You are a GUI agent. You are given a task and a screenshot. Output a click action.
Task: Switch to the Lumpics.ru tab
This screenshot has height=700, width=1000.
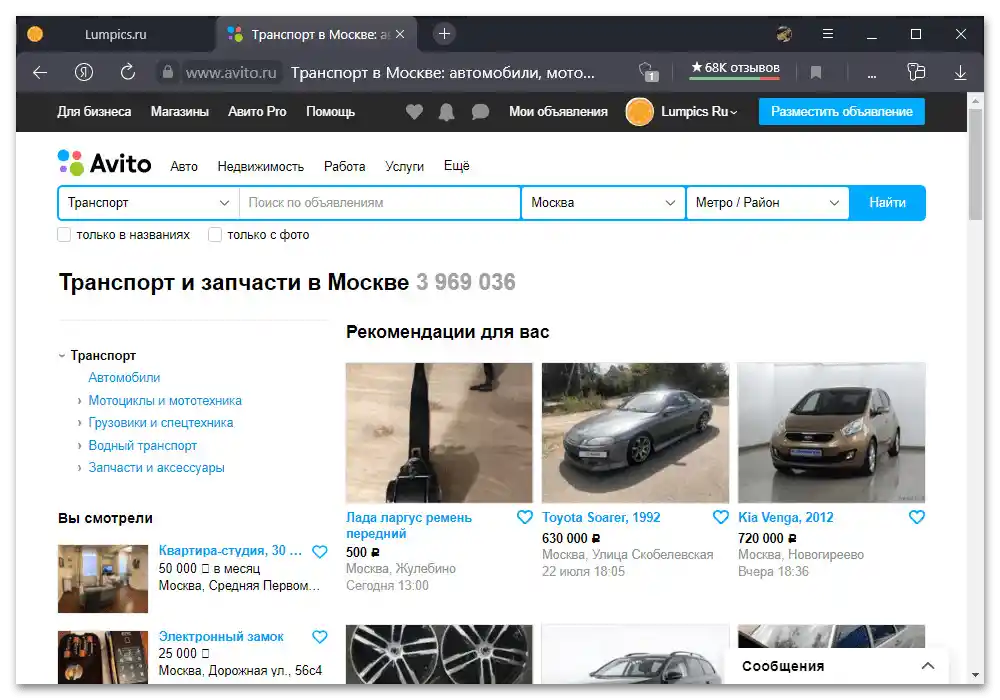(115, 34)
